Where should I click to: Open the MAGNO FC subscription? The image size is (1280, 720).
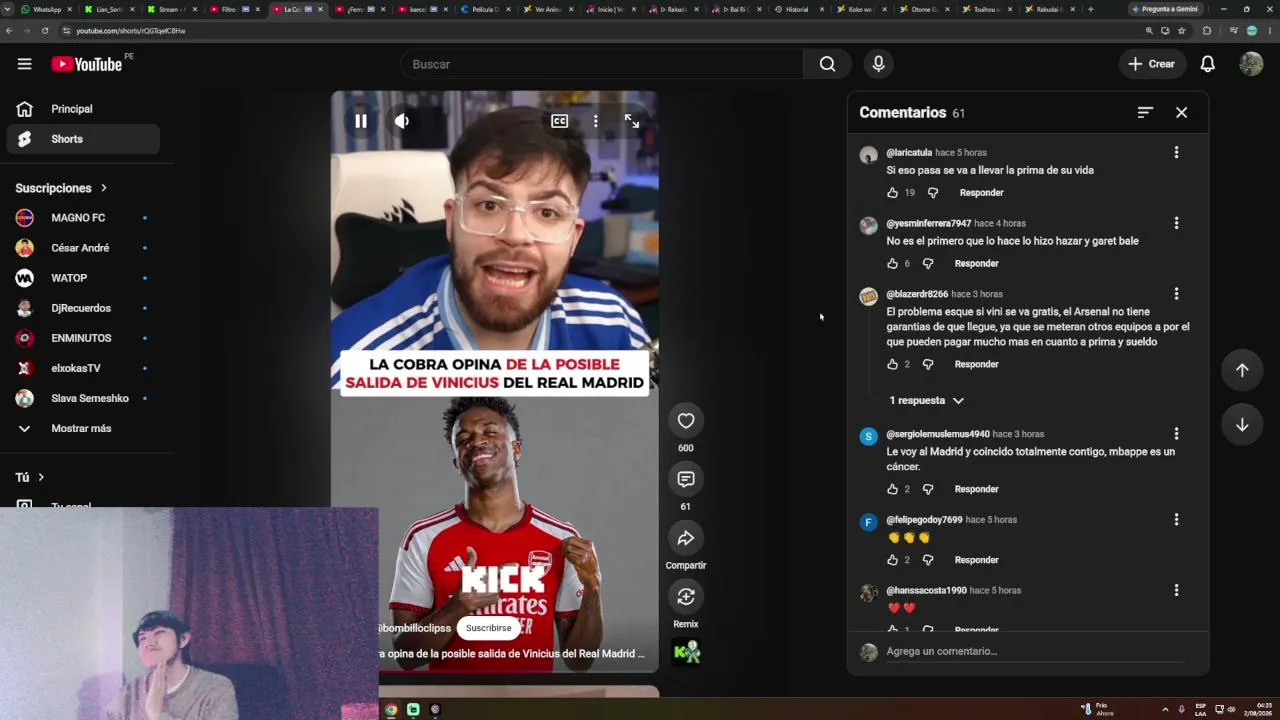point(83,218)
